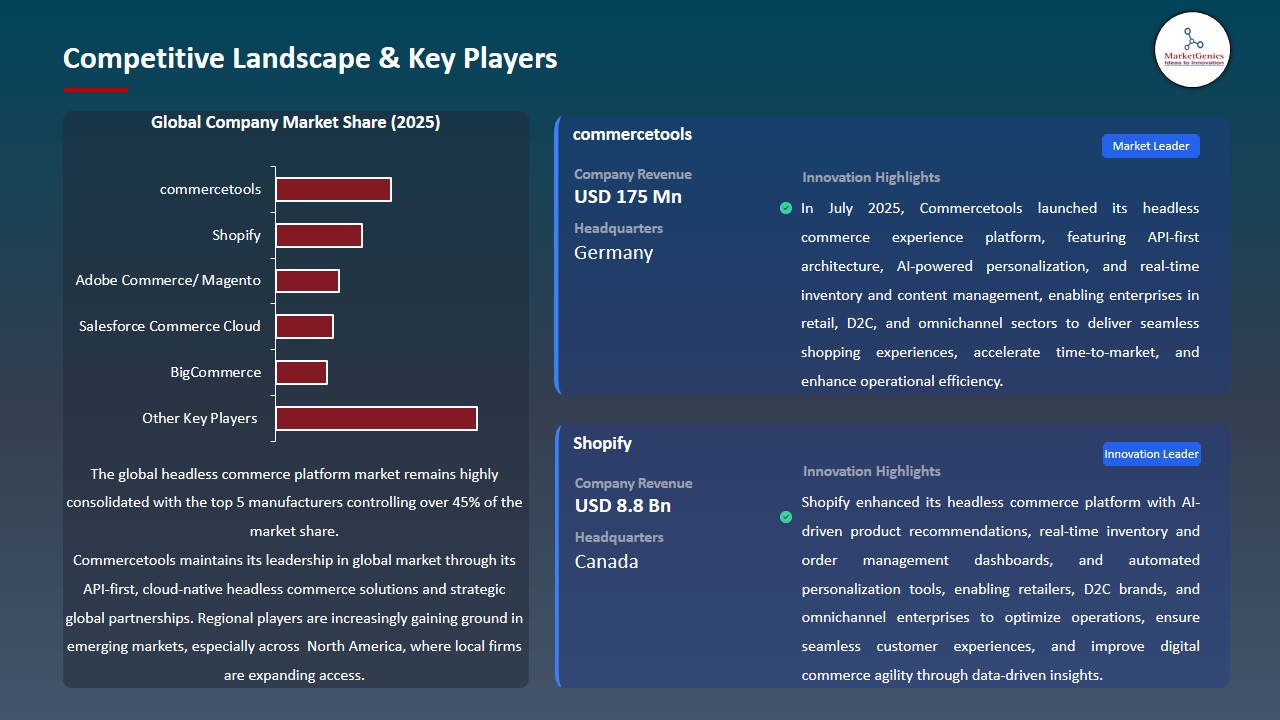Expand the Innovation Highlights section for commercetools
1280x720 pixels.
[870, 177]
